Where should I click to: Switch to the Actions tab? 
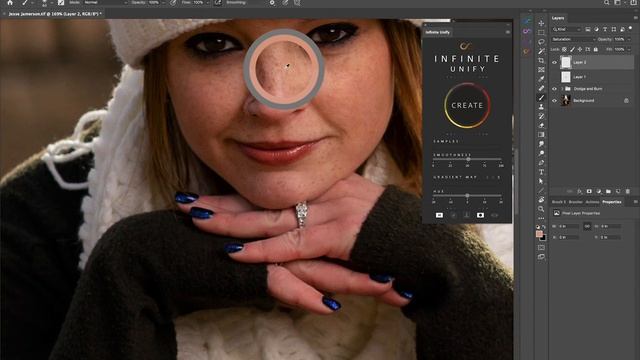(592, 202)
